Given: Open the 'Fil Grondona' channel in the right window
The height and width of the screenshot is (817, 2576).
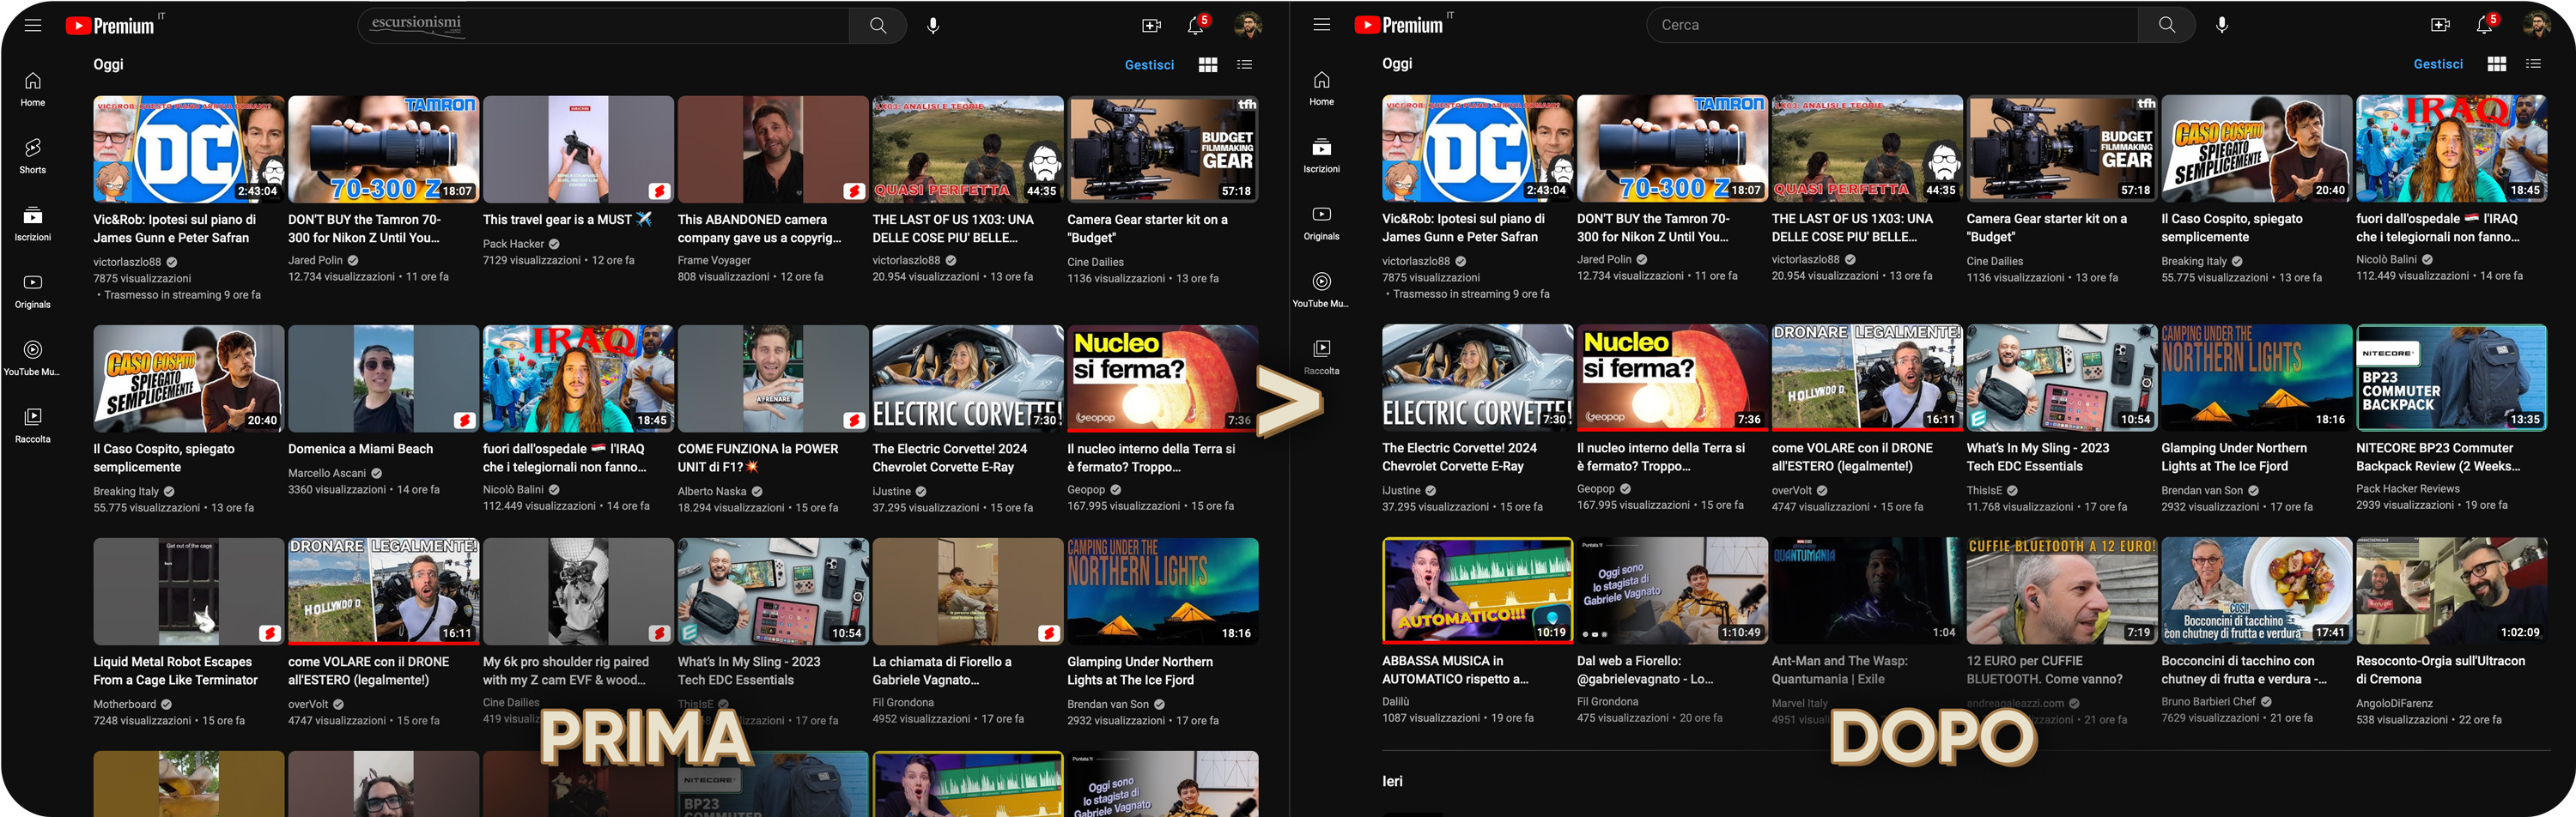Looking at the screenshot, I should (x=1608, y=702).
